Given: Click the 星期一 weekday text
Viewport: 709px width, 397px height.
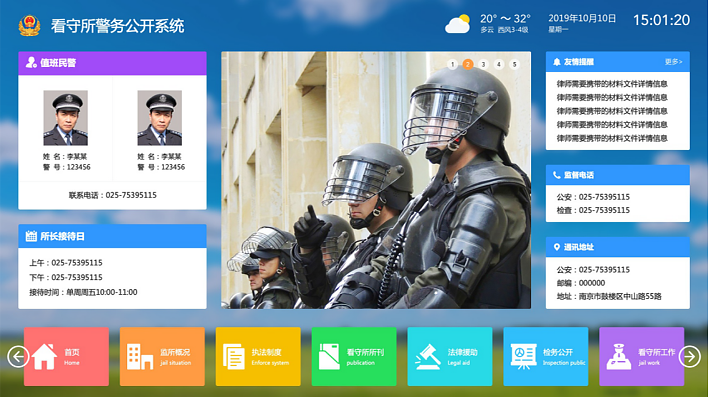Looking at the screenshot, I should pos(558,29).
